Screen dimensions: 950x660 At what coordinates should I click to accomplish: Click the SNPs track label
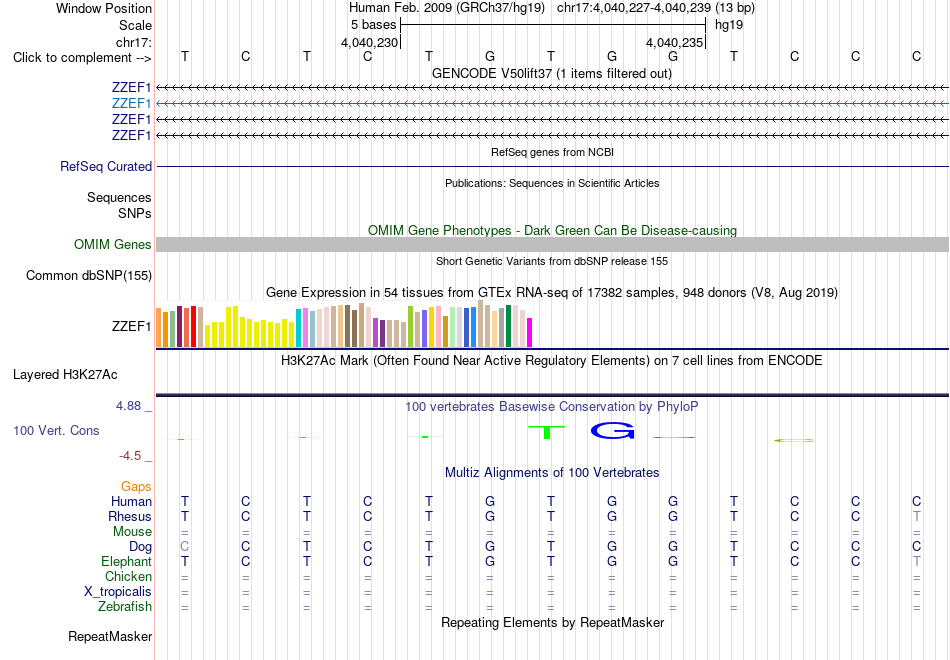(x=135, y=213)
